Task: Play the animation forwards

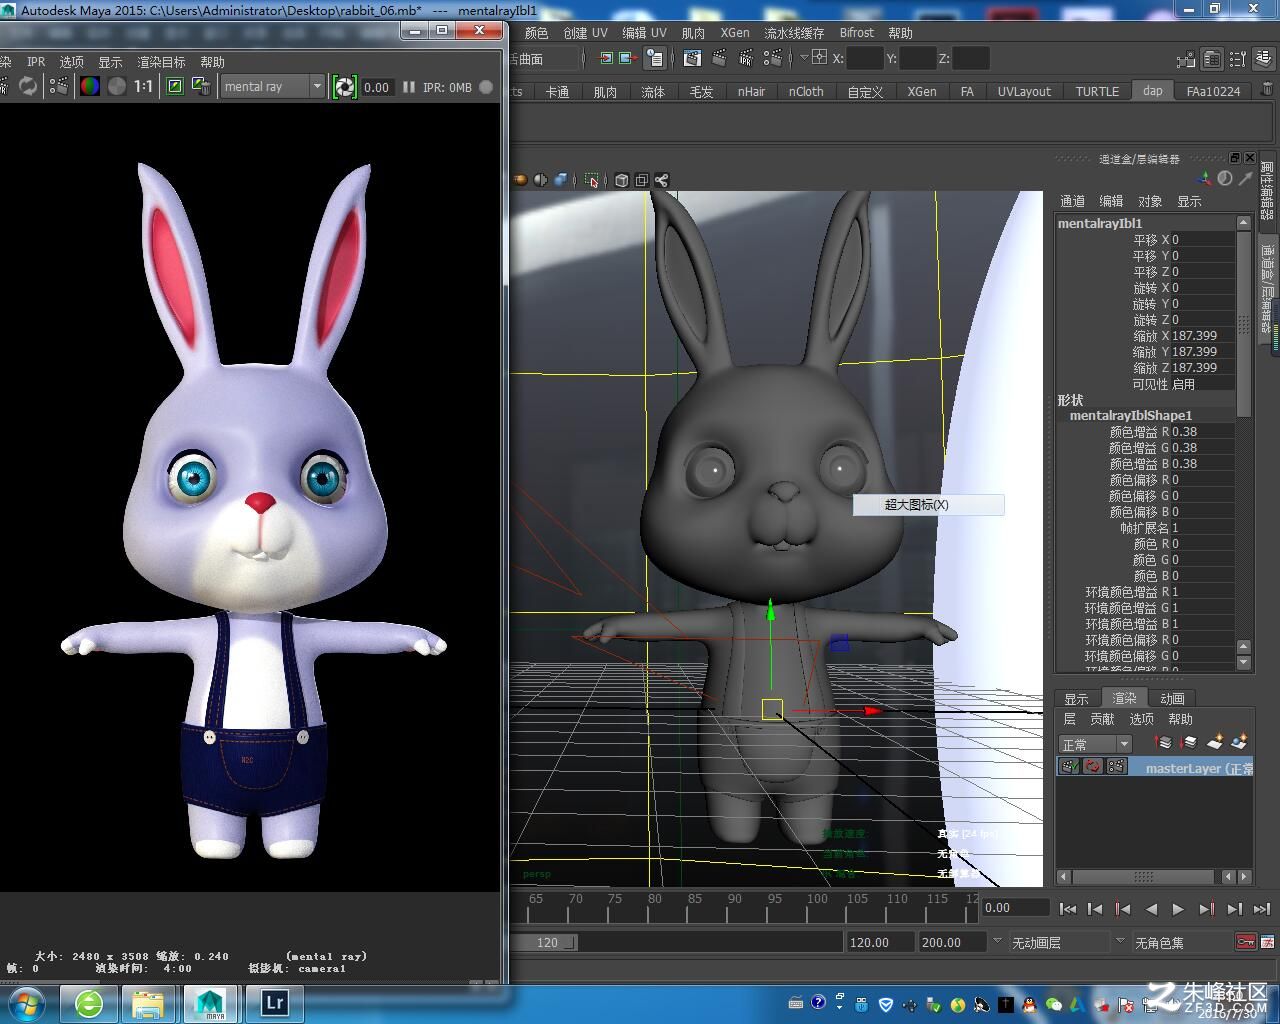Action: pos(1178,908)
